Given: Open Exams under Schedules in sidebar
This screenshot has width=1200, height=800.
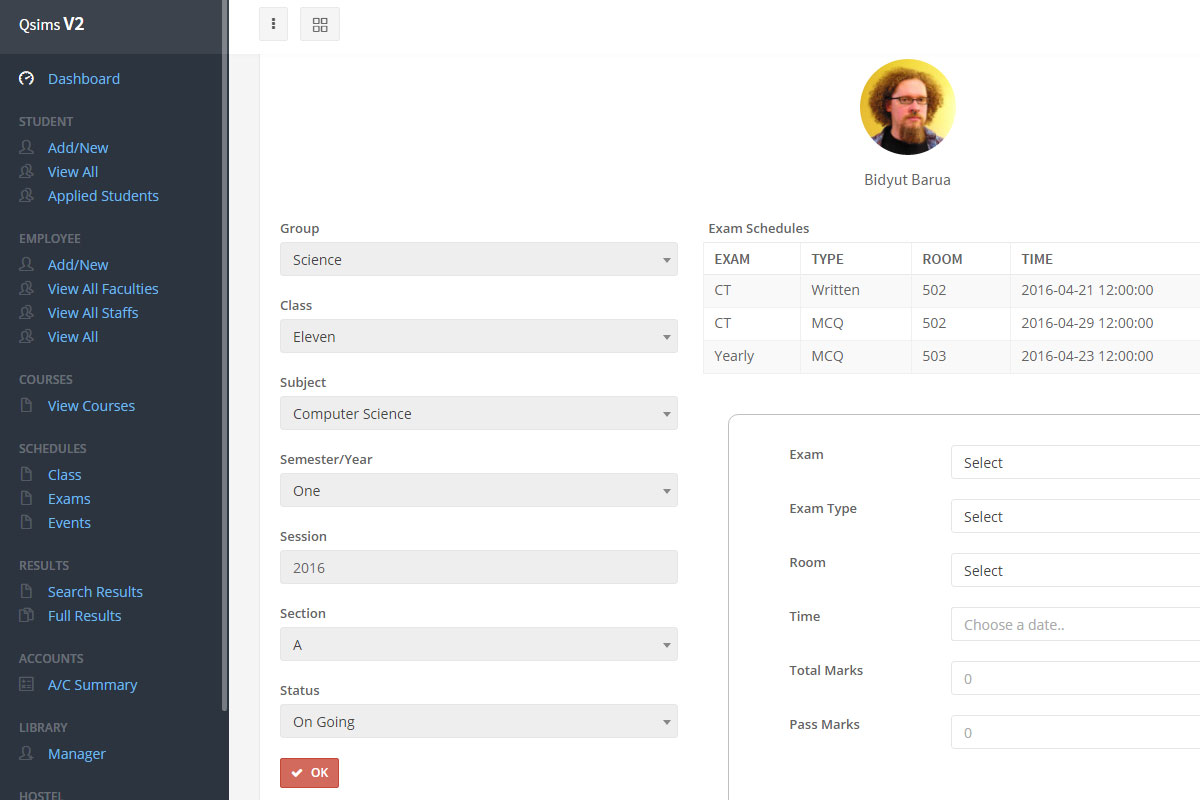Looking at the screenshot, I should point(69,499).
